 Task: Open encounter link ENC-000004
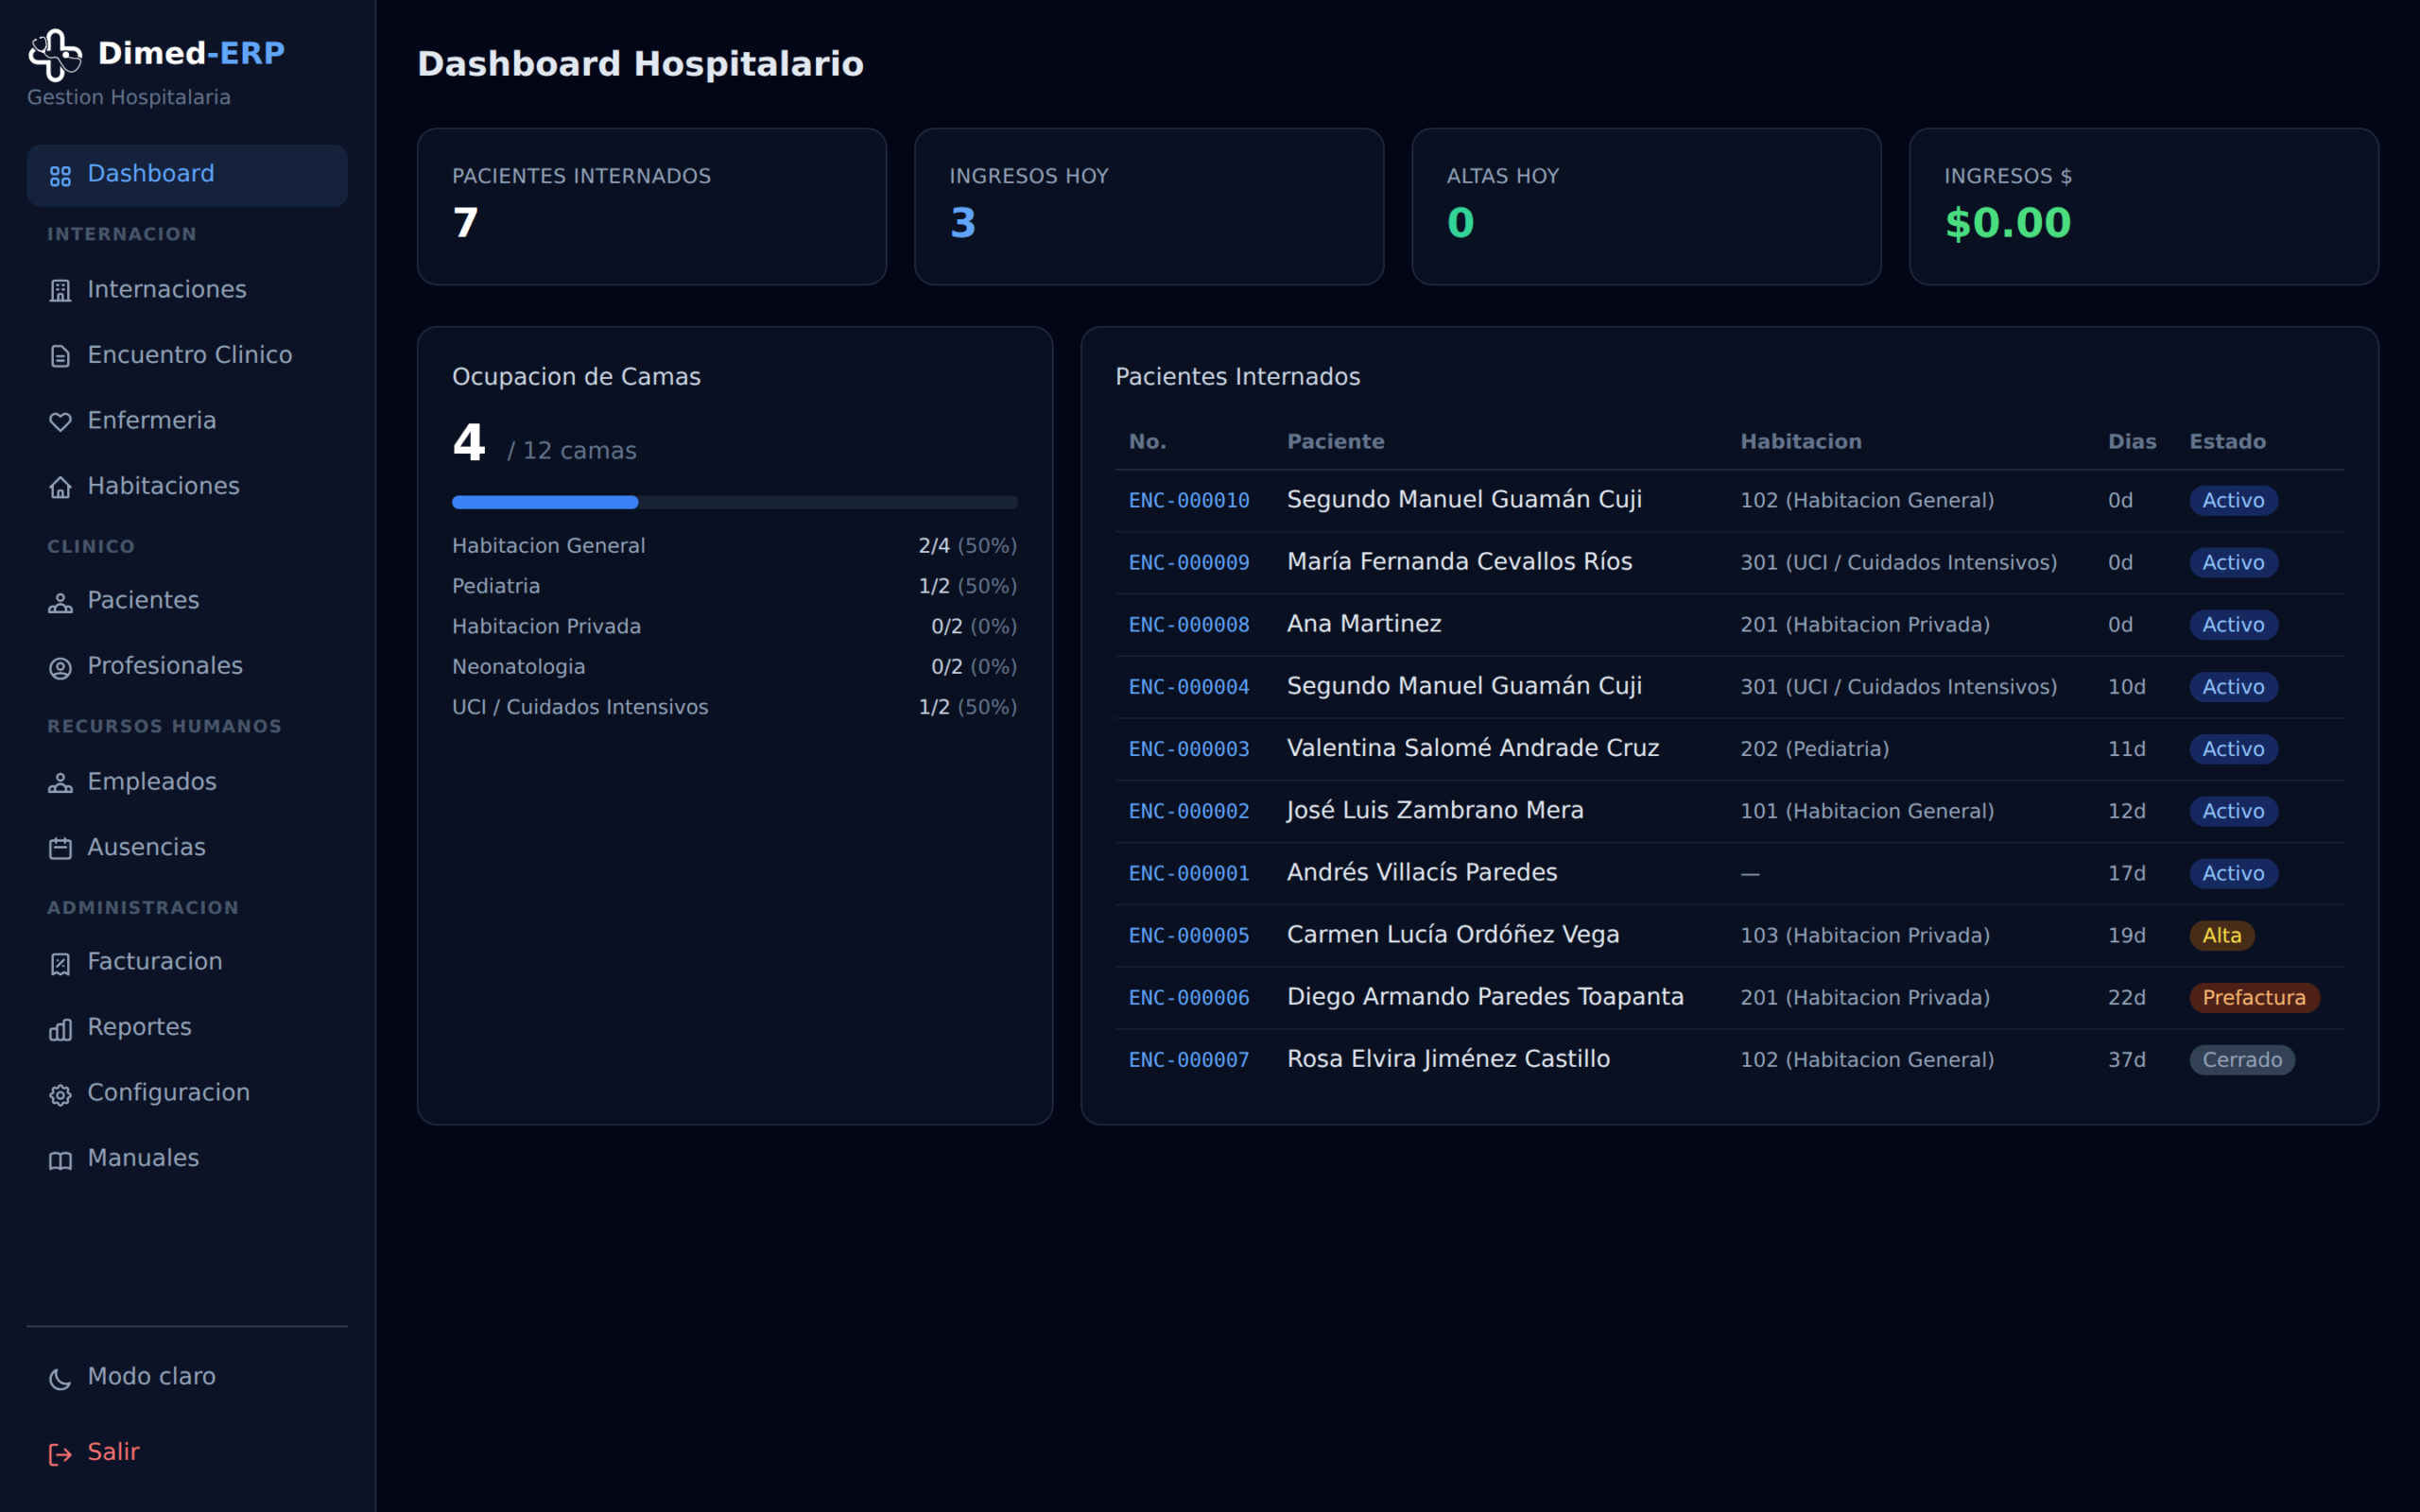click(x=1189, y=687)
